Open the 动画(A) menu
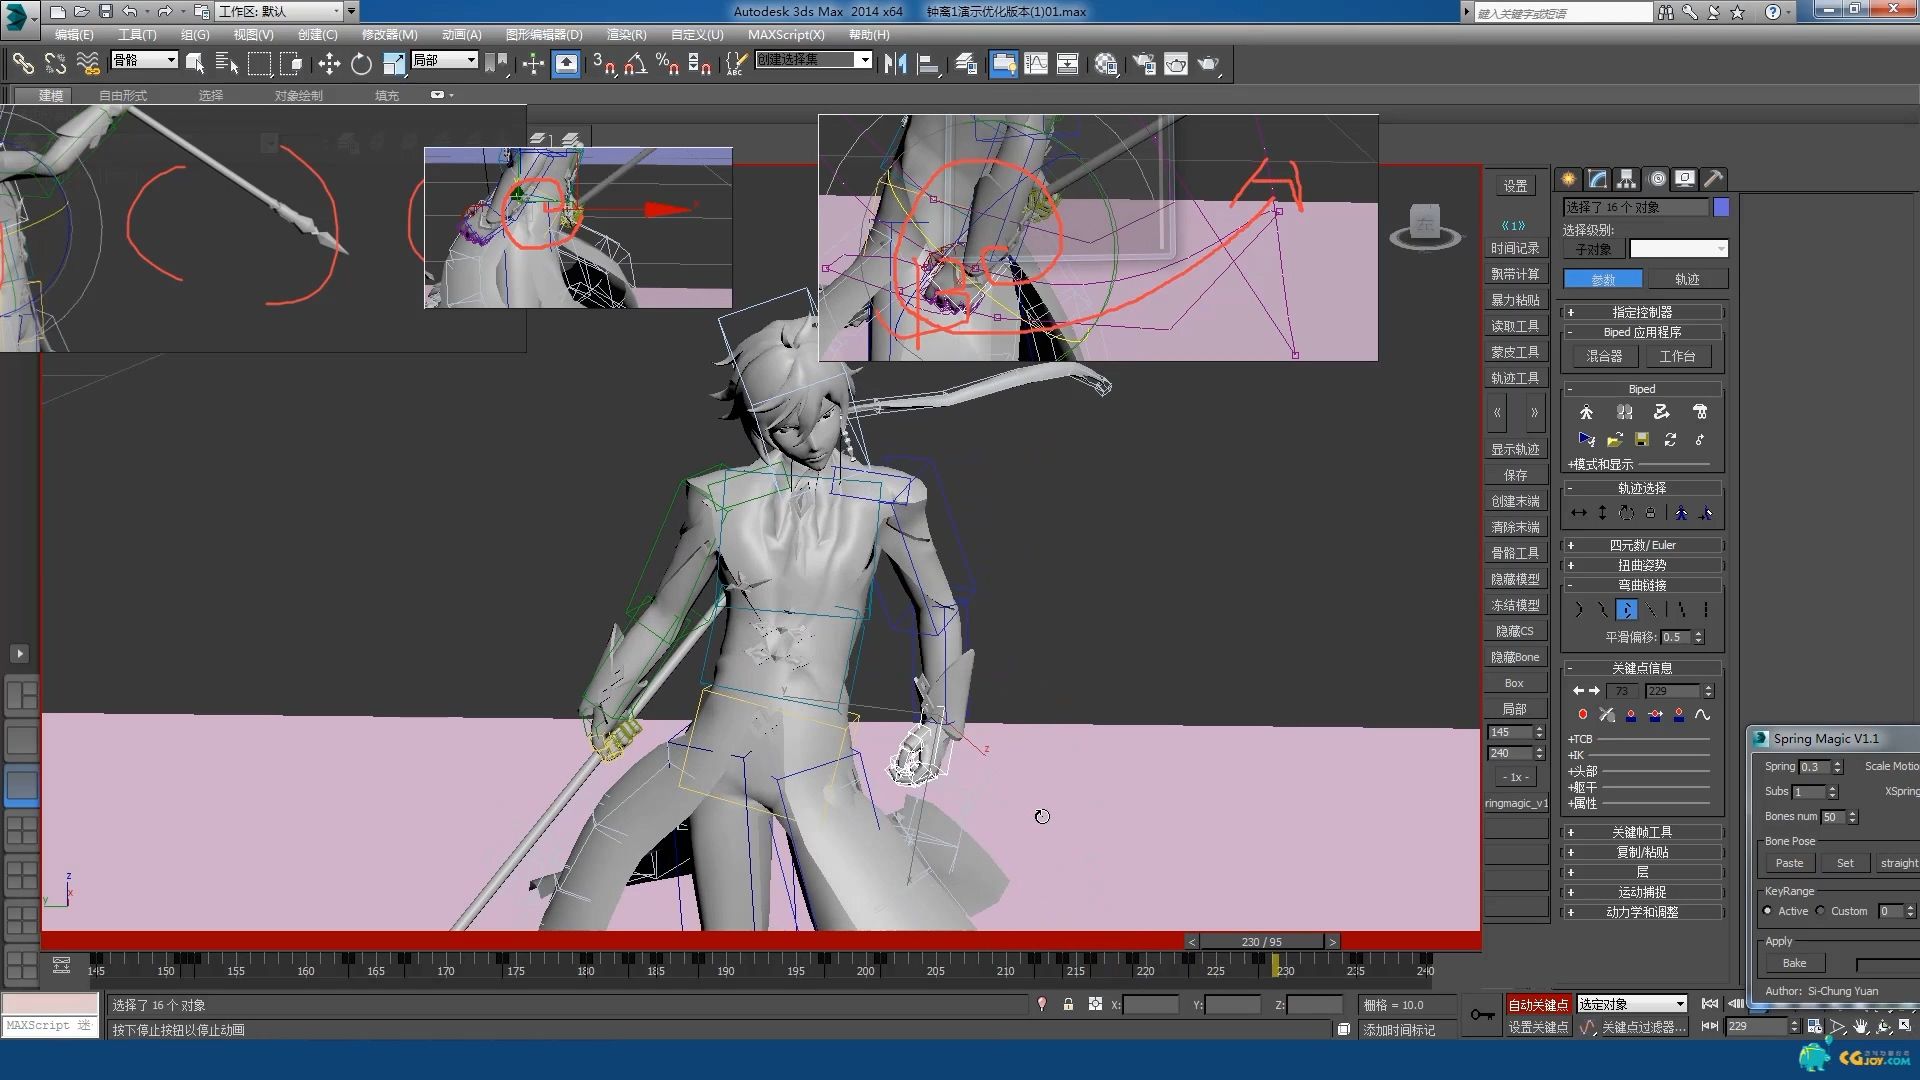 (461, 34)
